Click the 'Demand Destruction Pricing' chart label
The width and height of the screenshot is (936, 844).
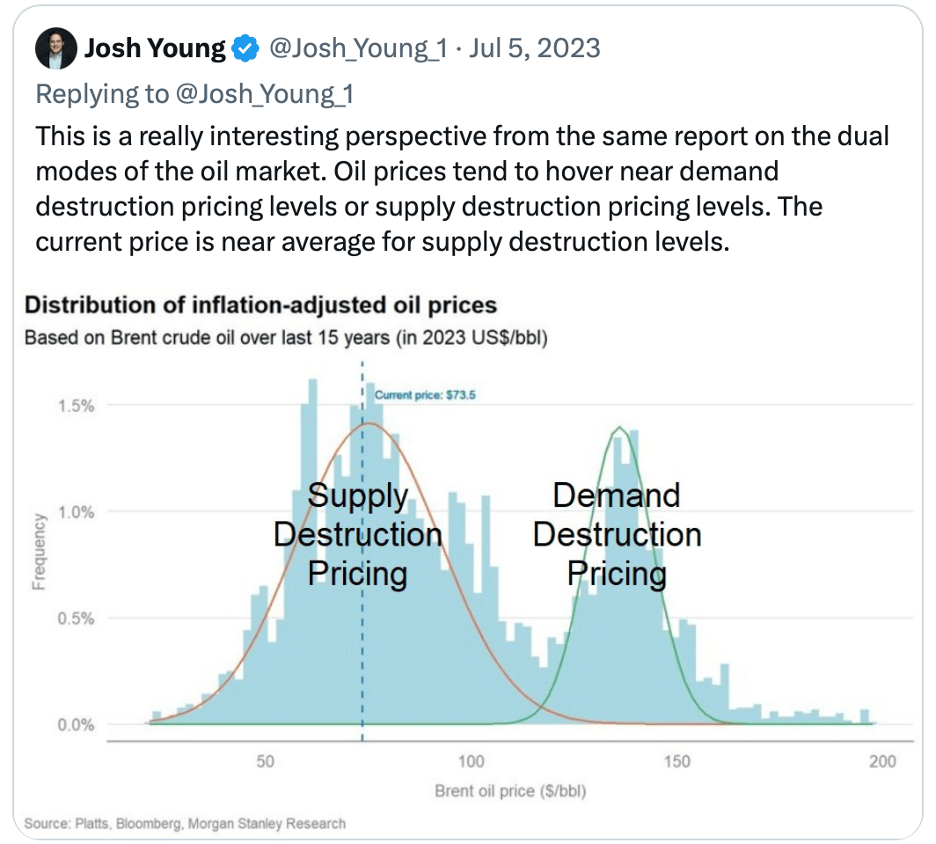pyautogui.click(x=616, y=535)
